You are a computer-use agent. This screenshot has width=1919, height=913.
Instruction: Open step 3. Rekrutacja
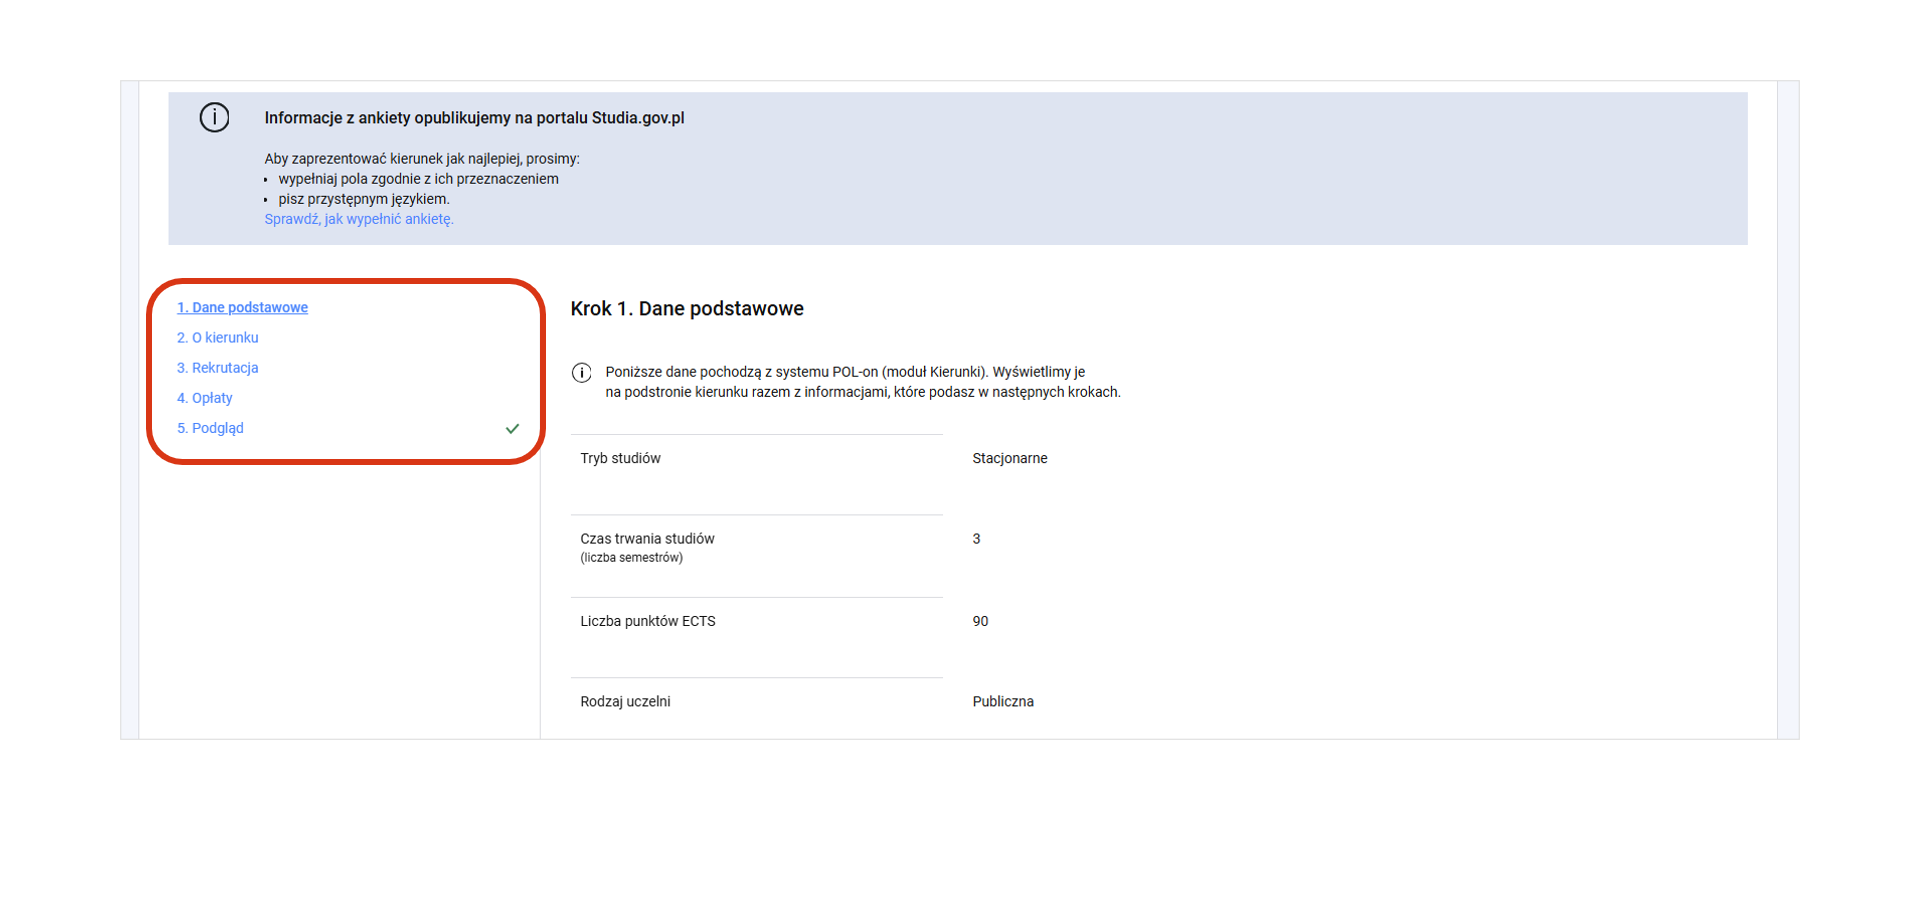217,368
